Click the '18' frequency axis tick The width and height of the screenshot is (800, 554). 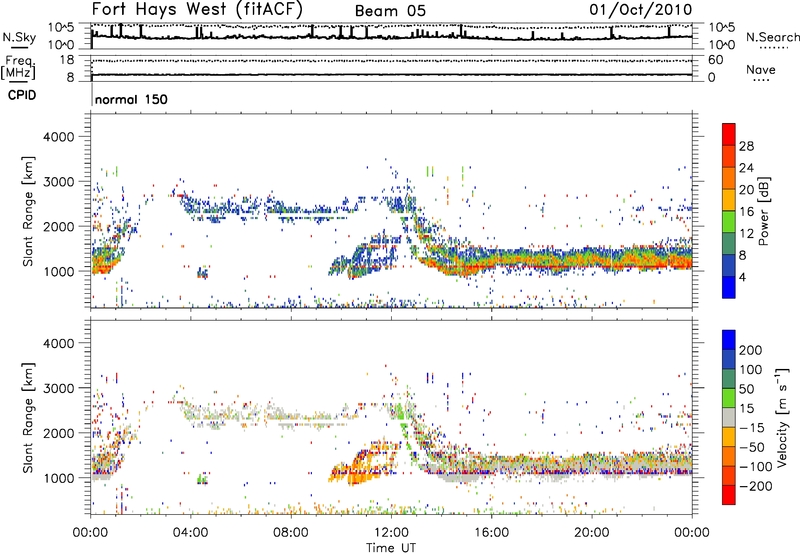tap(67, 60)
